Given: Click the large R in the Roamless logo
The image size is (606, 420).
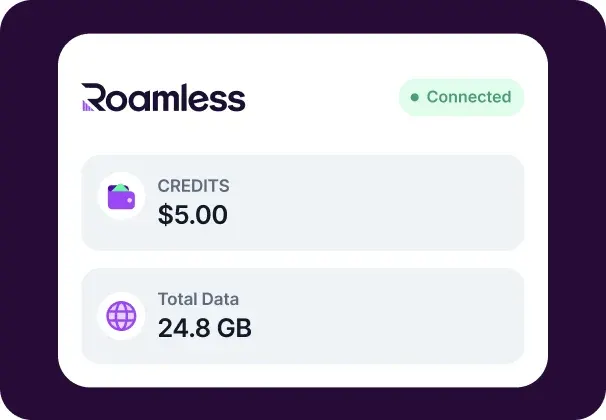Looking at the screenshot, I should [x=94, y=97].
